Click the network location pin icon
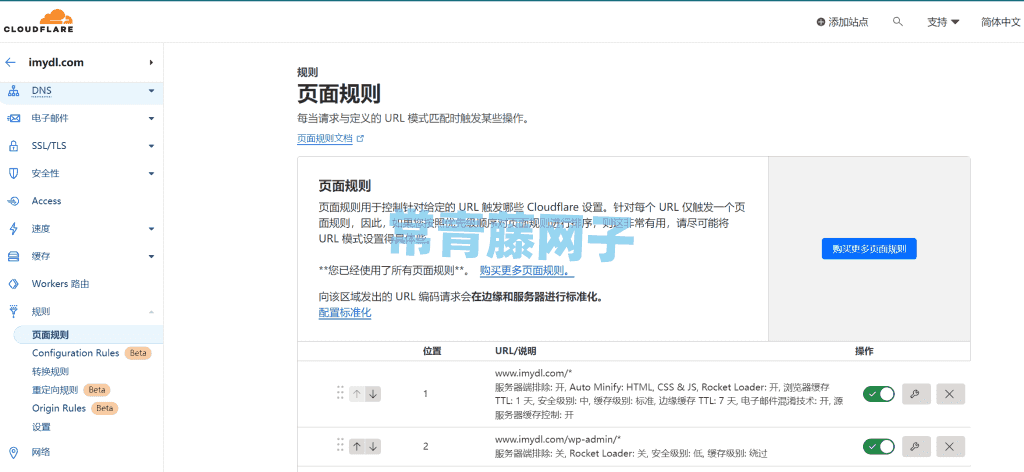1024x472 pixels. pyautogui.click(x=13, y=452)
